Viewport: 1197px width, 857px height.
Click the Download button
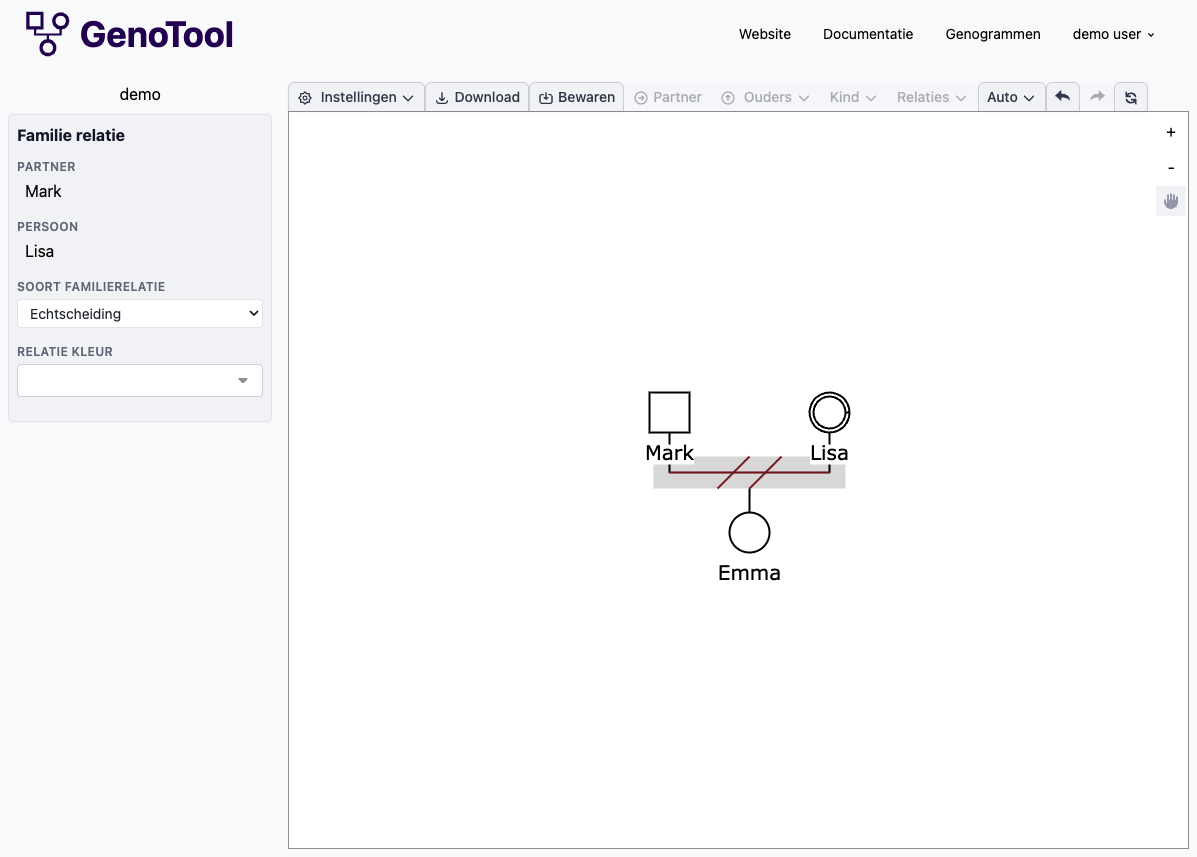[x=477, y=97]
